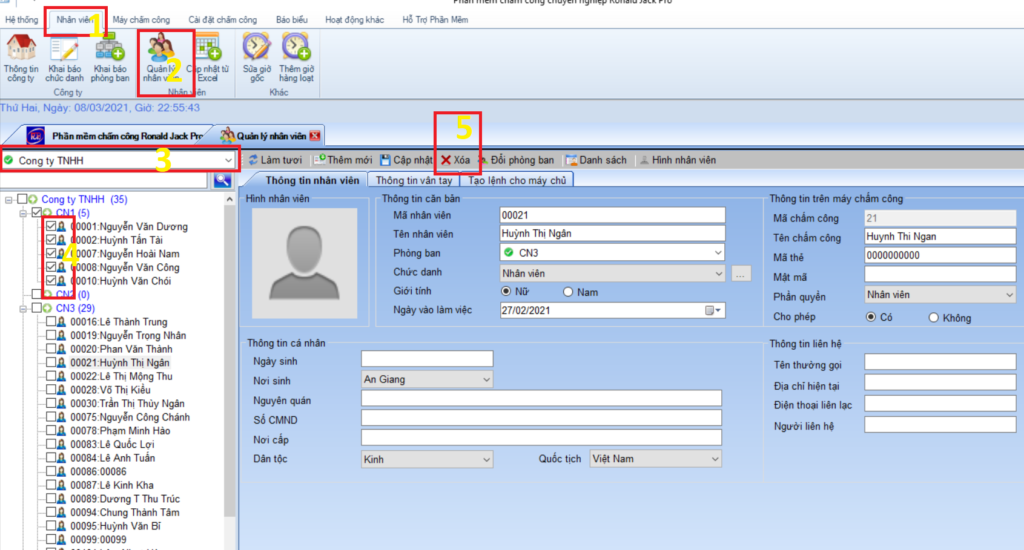Click Đổi phòng ban toolbar button
The image size is (1024, 550).
pyautogui.click(x=517, y=160)
